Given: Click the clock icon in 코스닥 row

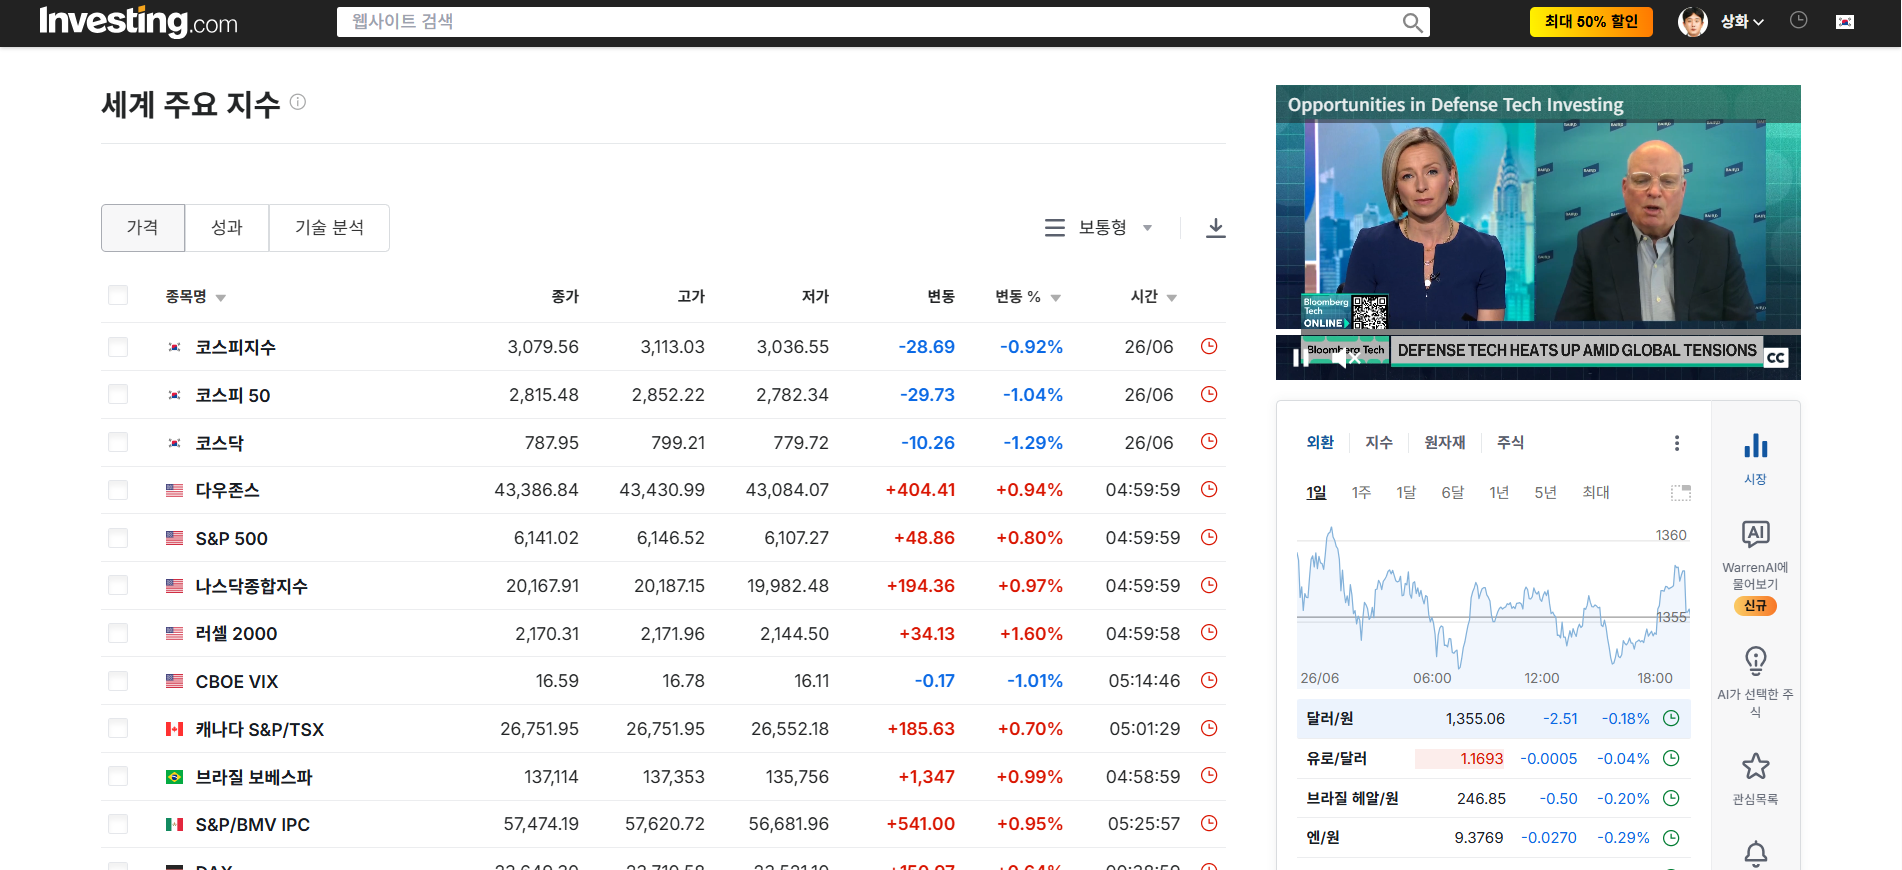Looking at the screenshot, I should 1209,441.
